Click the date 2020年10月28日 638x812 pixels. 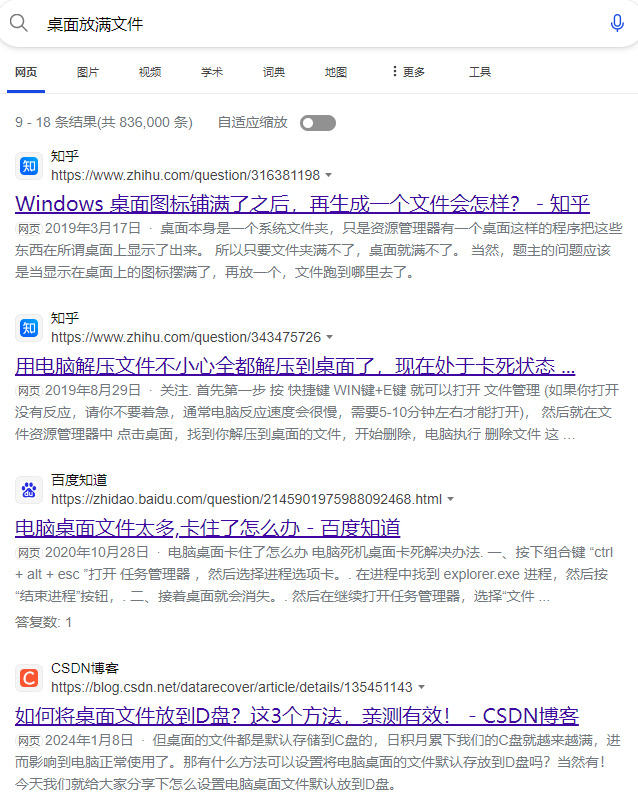[x=97, y=553]
